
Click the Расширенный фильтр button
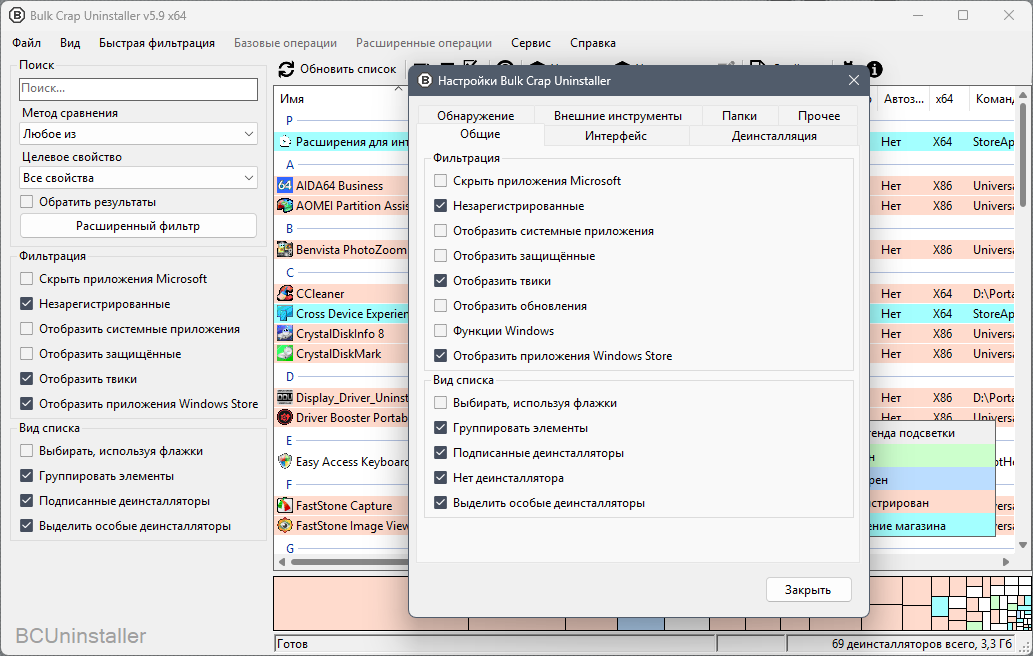138,226
